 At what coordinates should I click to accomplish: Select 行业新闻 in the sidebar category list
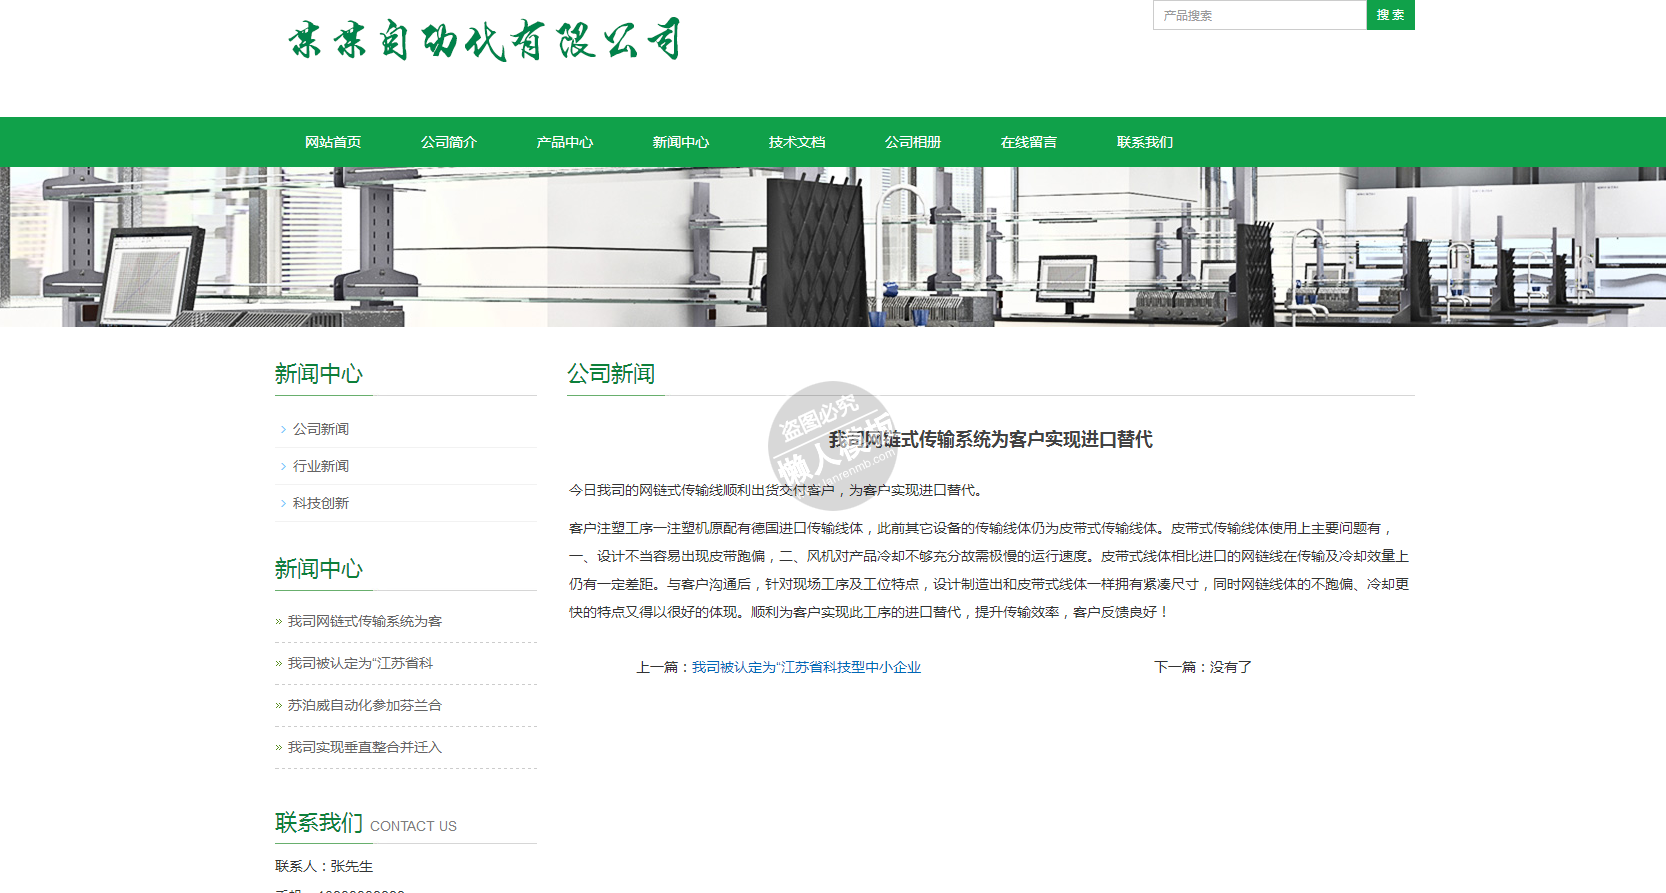coord(321,466)
